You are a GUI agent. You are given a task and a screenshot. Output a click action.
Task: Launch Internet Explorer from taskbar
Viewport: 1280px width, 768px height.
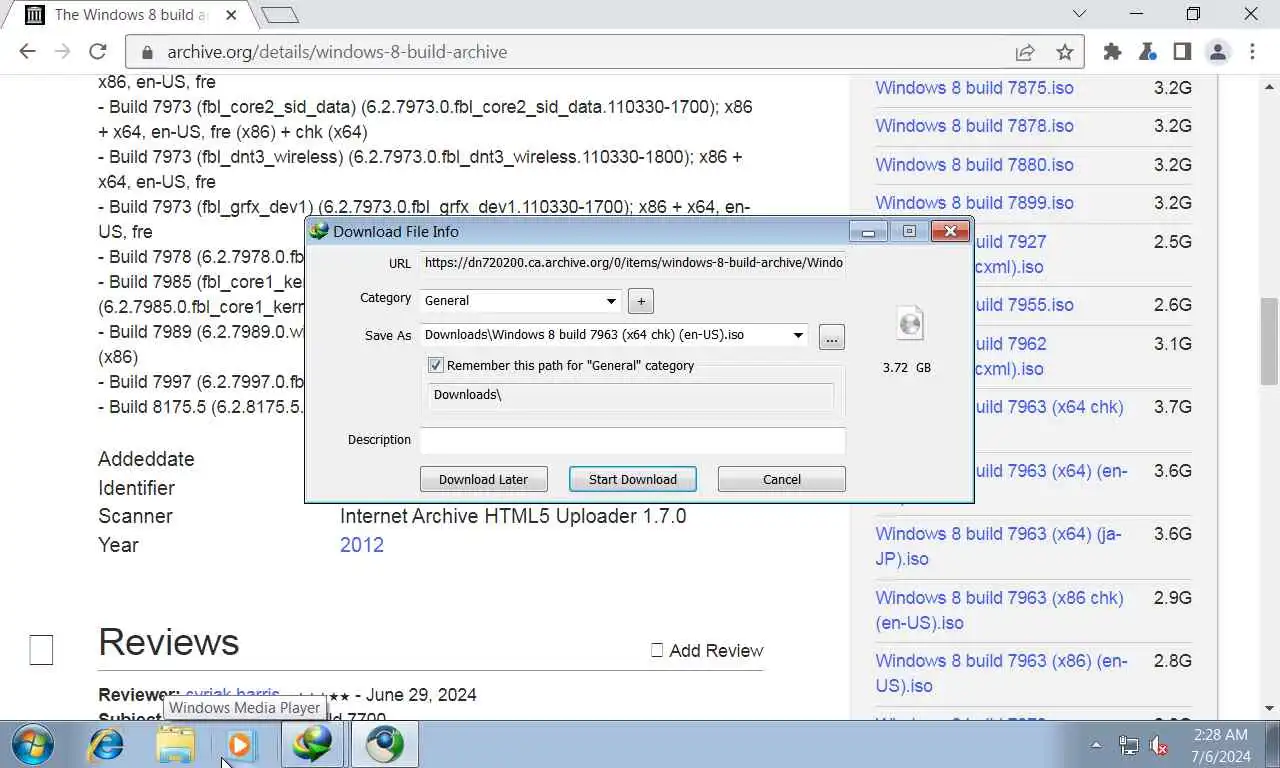click(x=106, y=745)
